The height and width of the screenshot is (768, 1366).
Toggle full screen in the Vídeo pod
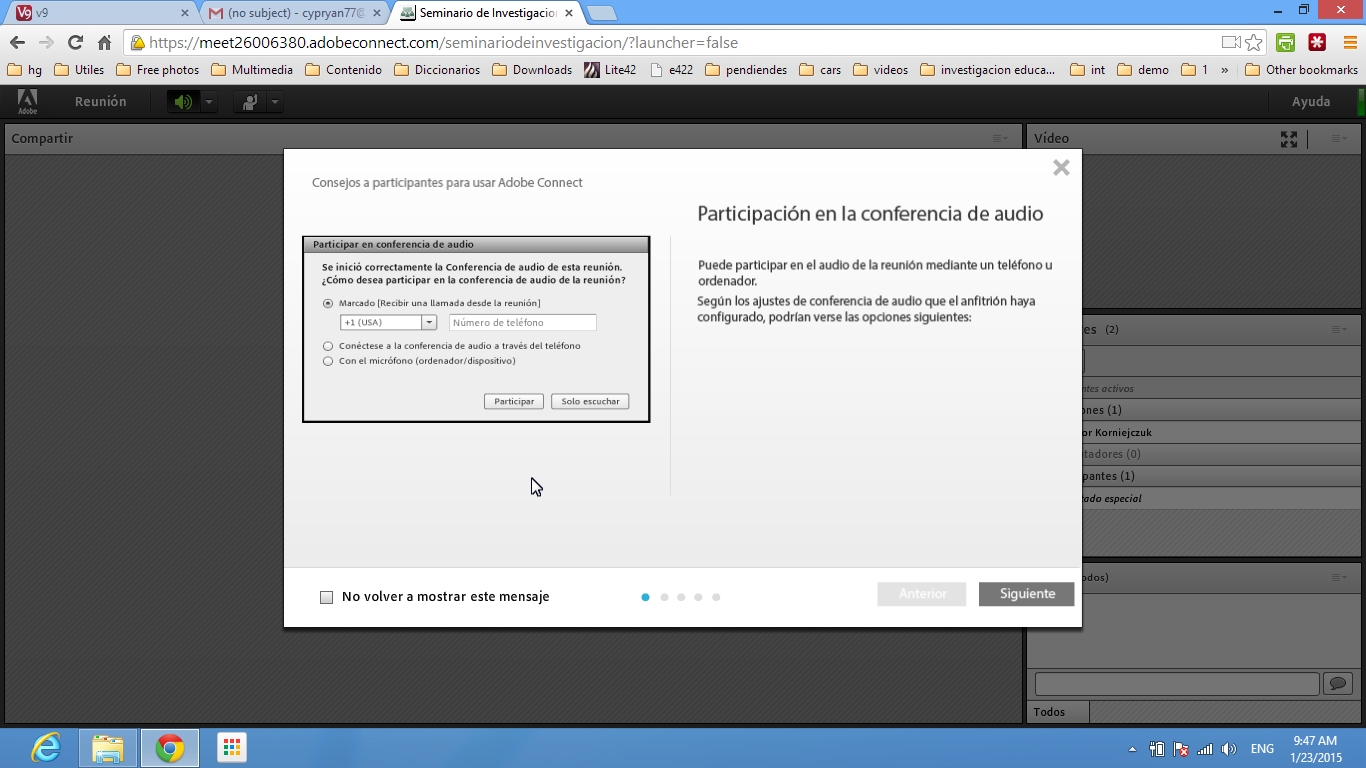1289,139
